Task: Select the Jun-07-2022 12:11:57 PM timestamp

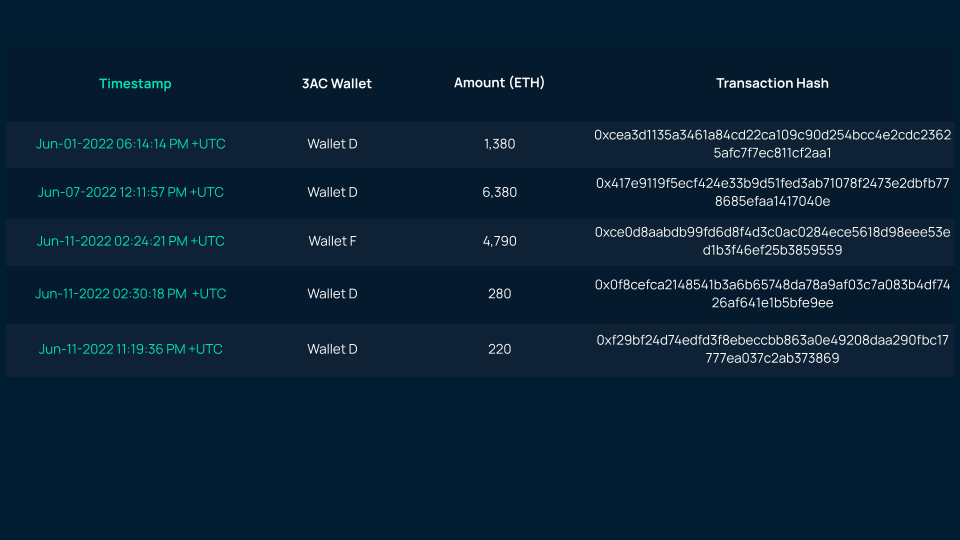Action: 131,192
